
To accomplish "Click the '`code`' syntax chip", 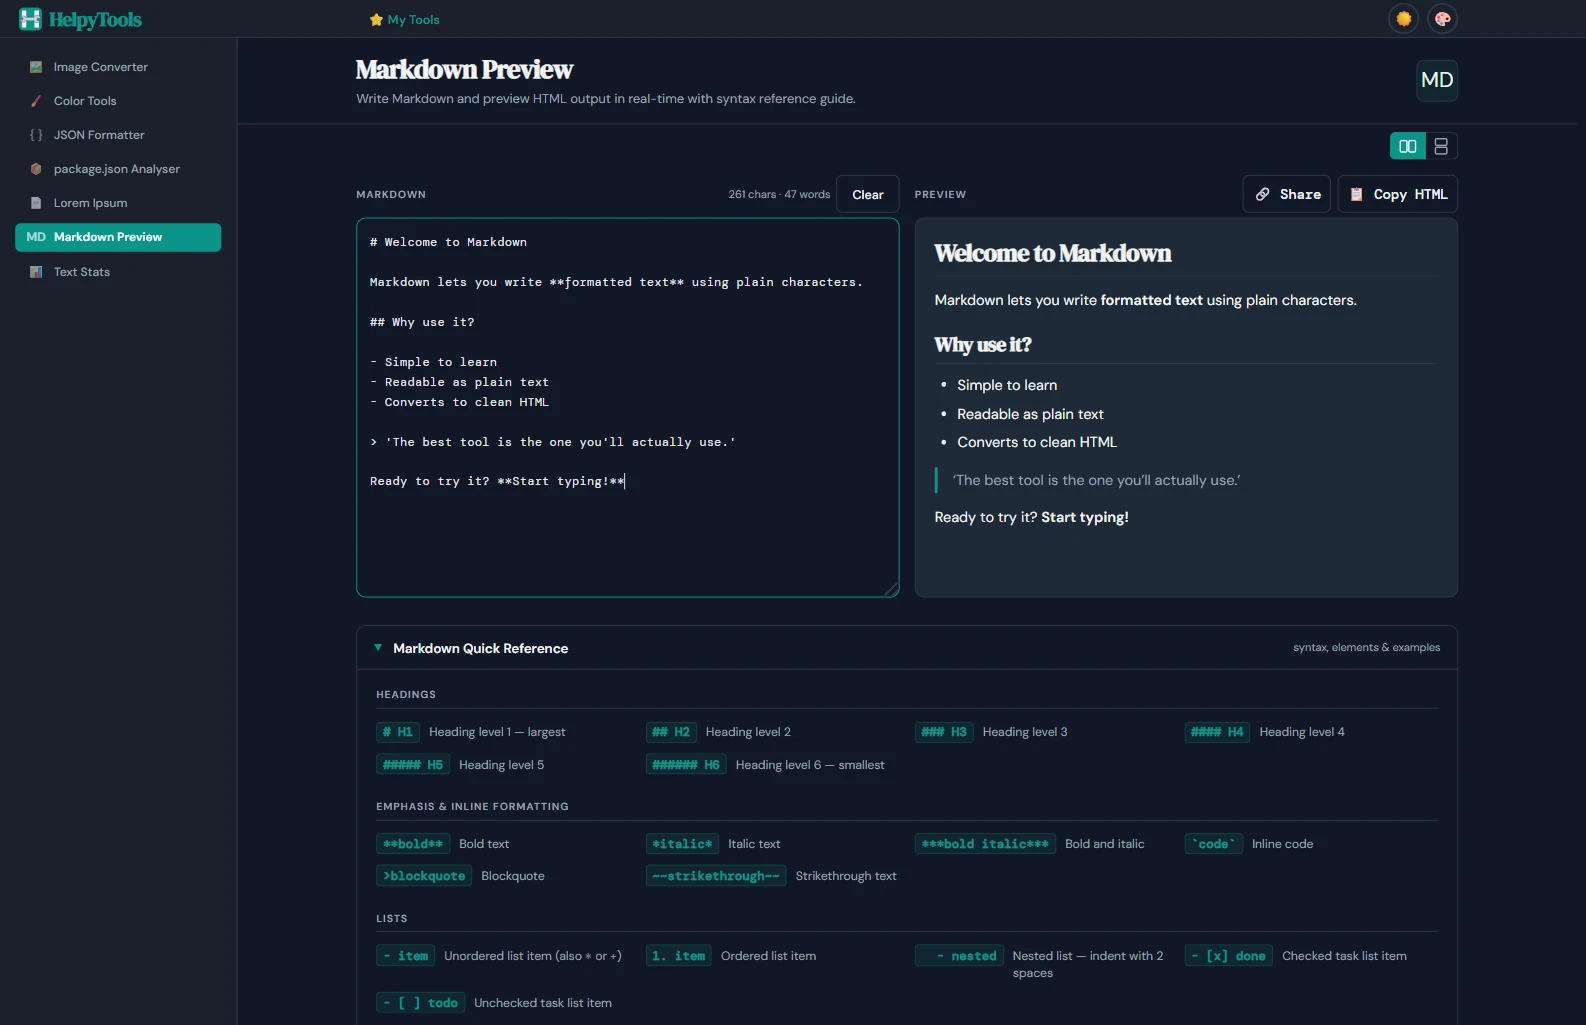I will tap(1214, 844).
